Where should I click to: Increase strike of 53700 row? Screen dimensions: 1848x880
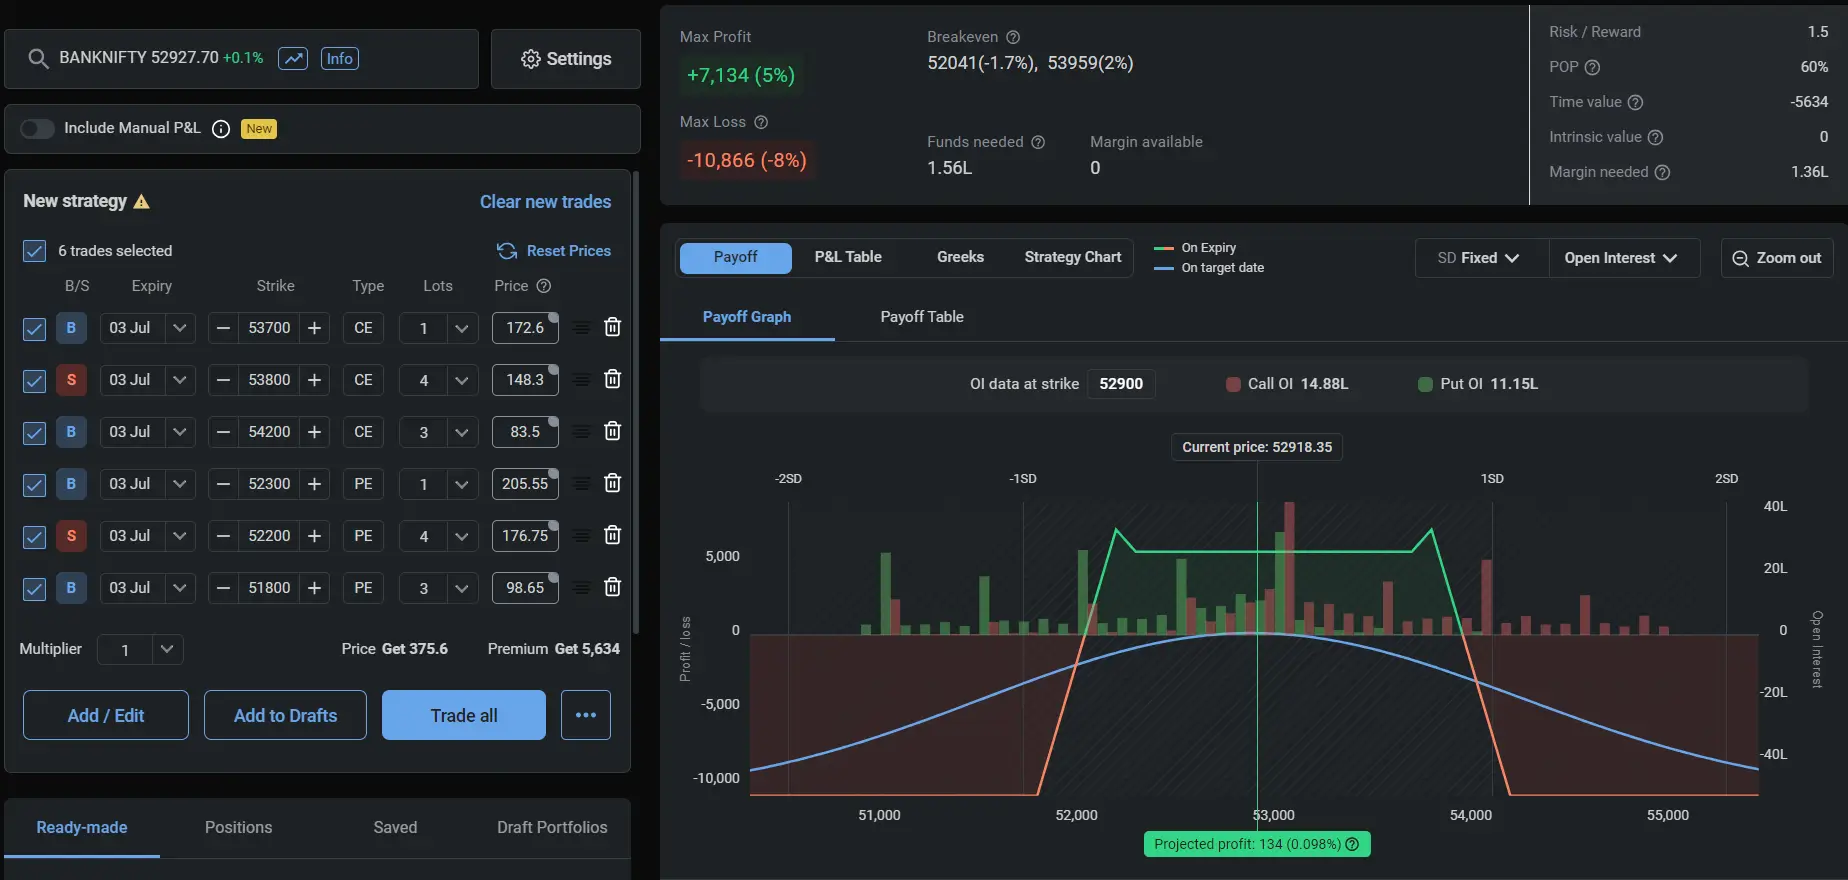314,328
